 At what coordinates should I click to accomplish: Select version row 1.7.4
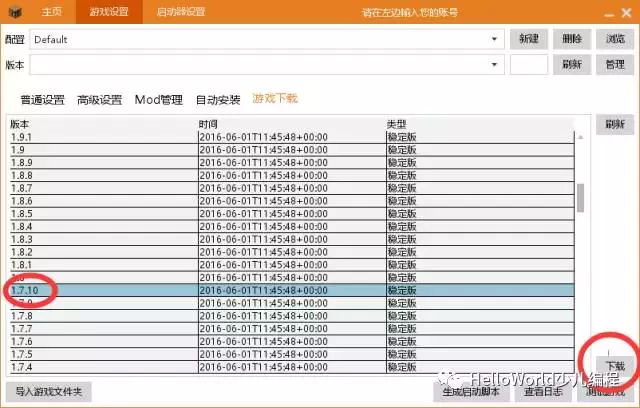pos(292,367)
